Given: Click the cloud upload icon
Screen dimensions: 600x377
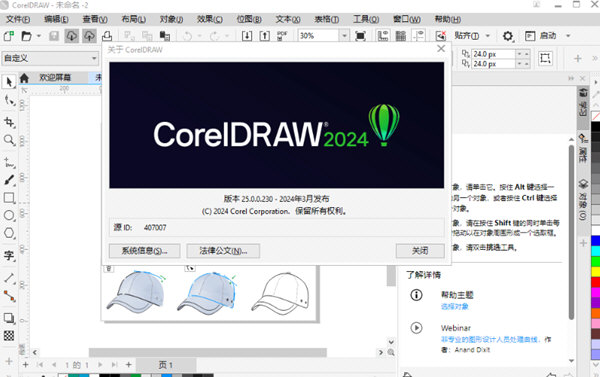Looking at the screenshot, I should pyautogui.click(x=89, y=36).
